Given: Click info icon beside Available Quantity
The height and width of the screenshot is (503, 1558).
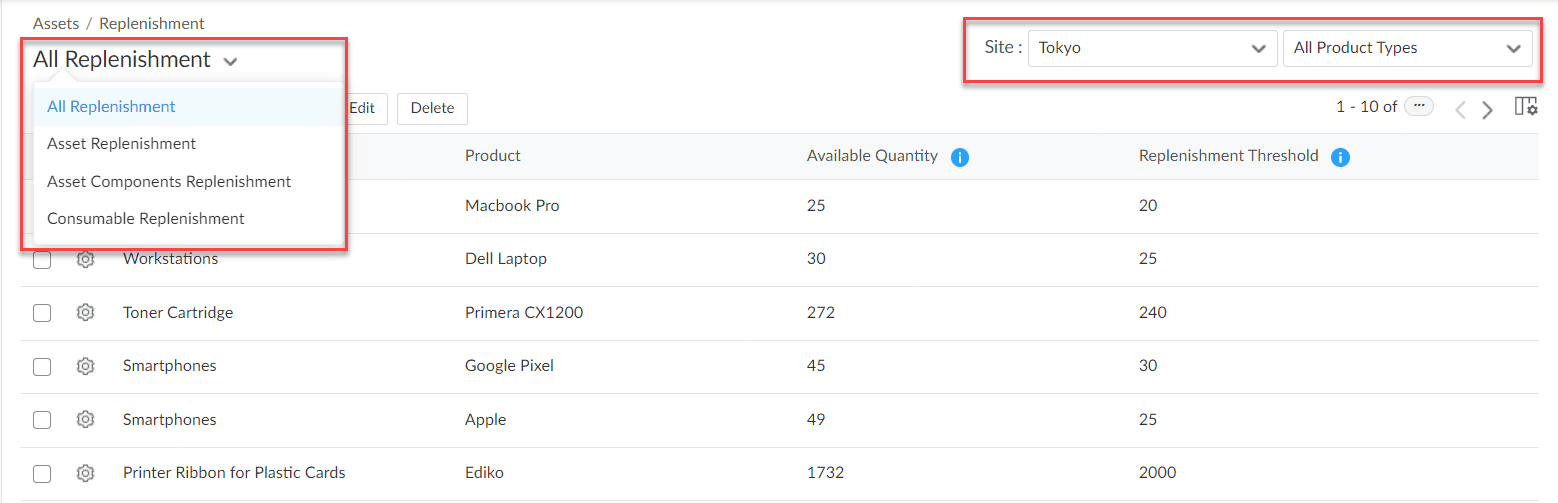Looking at the screenshot, I should tap(960, 157).
